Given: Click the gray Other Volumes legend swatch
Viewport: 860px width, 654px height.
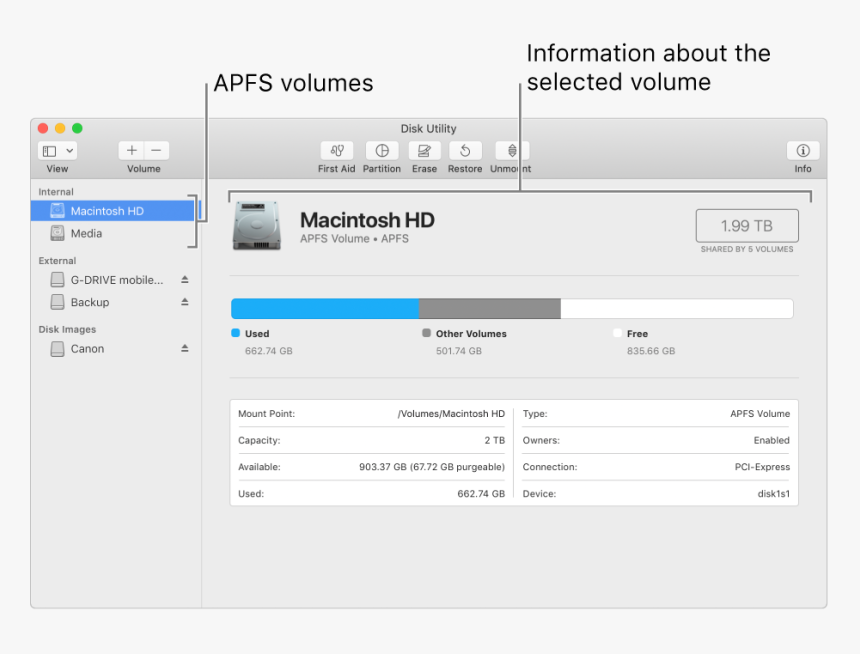Looking at the screenshot, I should 427,333.
